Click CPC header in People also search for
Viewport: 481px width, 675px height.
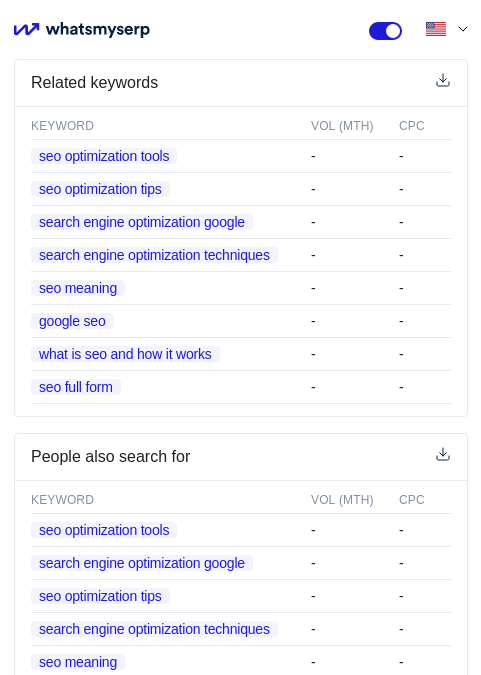pos(412,500)
